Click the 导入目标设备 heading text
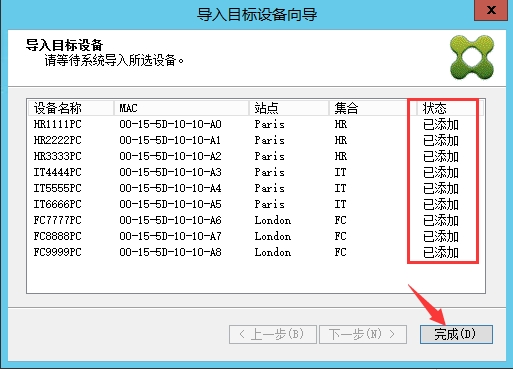 pos(64,45)
